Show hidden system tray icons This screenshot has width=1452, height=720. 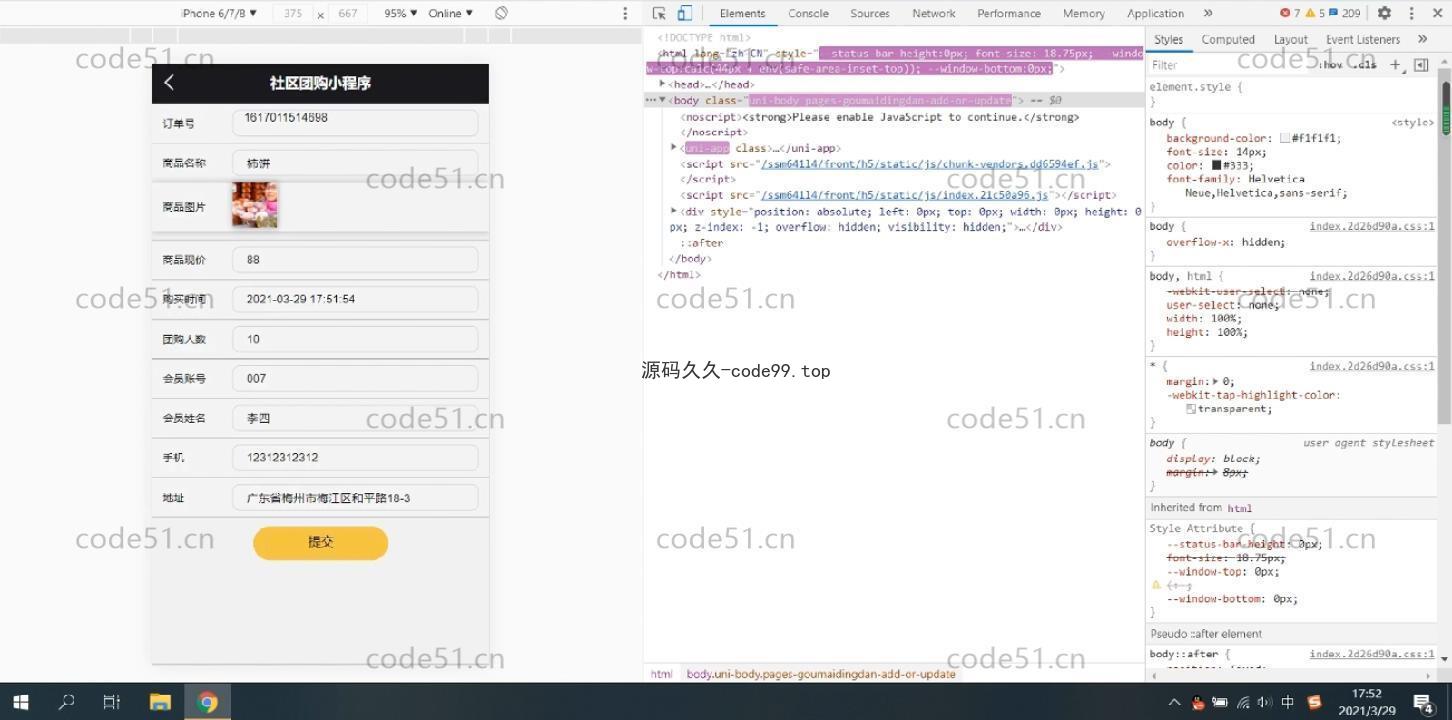pos(1175,702)
